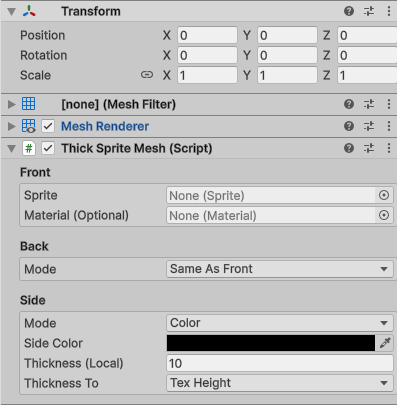Open Thick Sprite Mesh presets menu
Image resolution: width=397 pixels, height=405 pixels.
point(369,148)
